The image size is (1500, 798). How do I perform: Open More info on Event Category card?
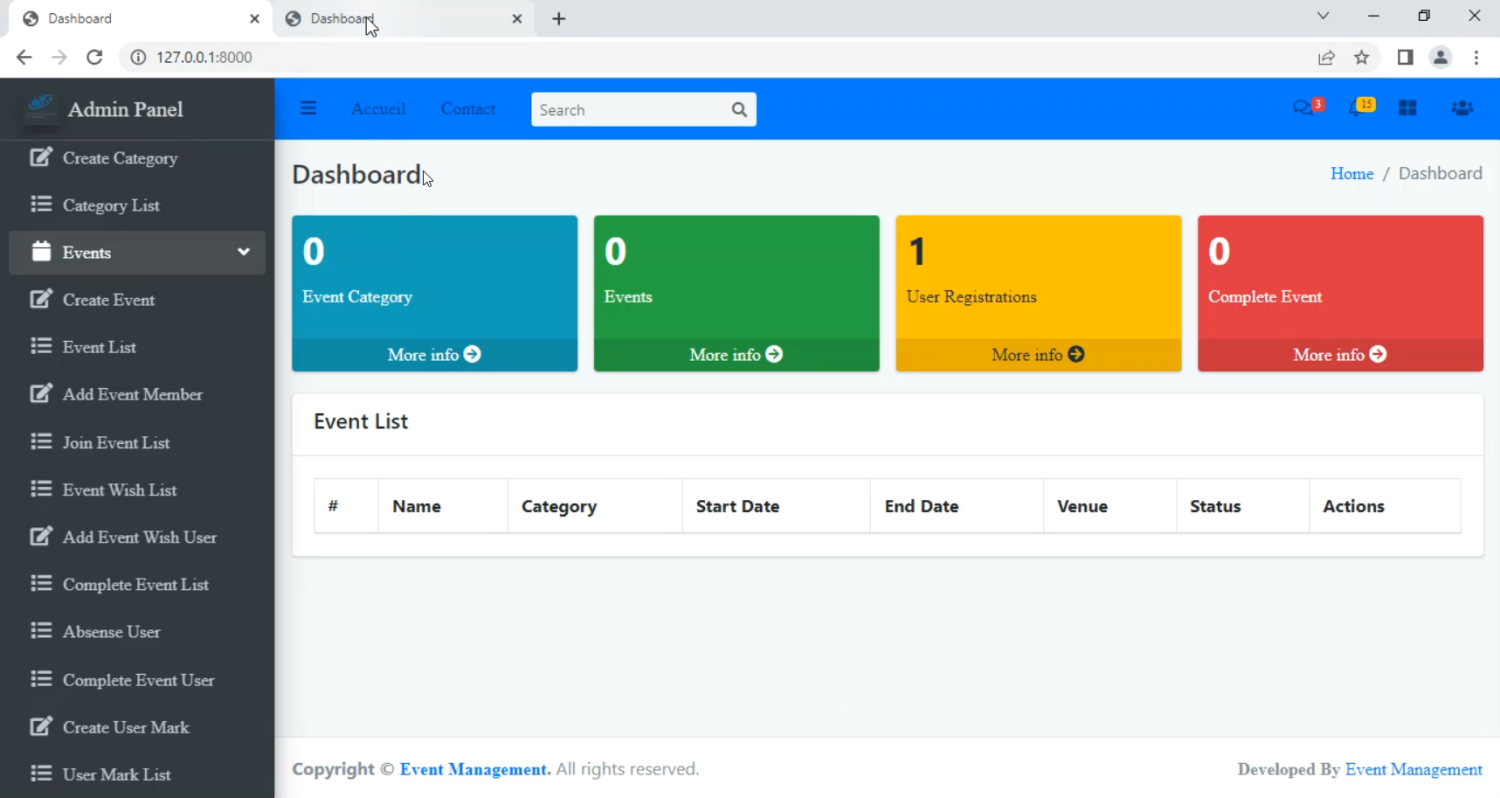[x=434, y=355]
